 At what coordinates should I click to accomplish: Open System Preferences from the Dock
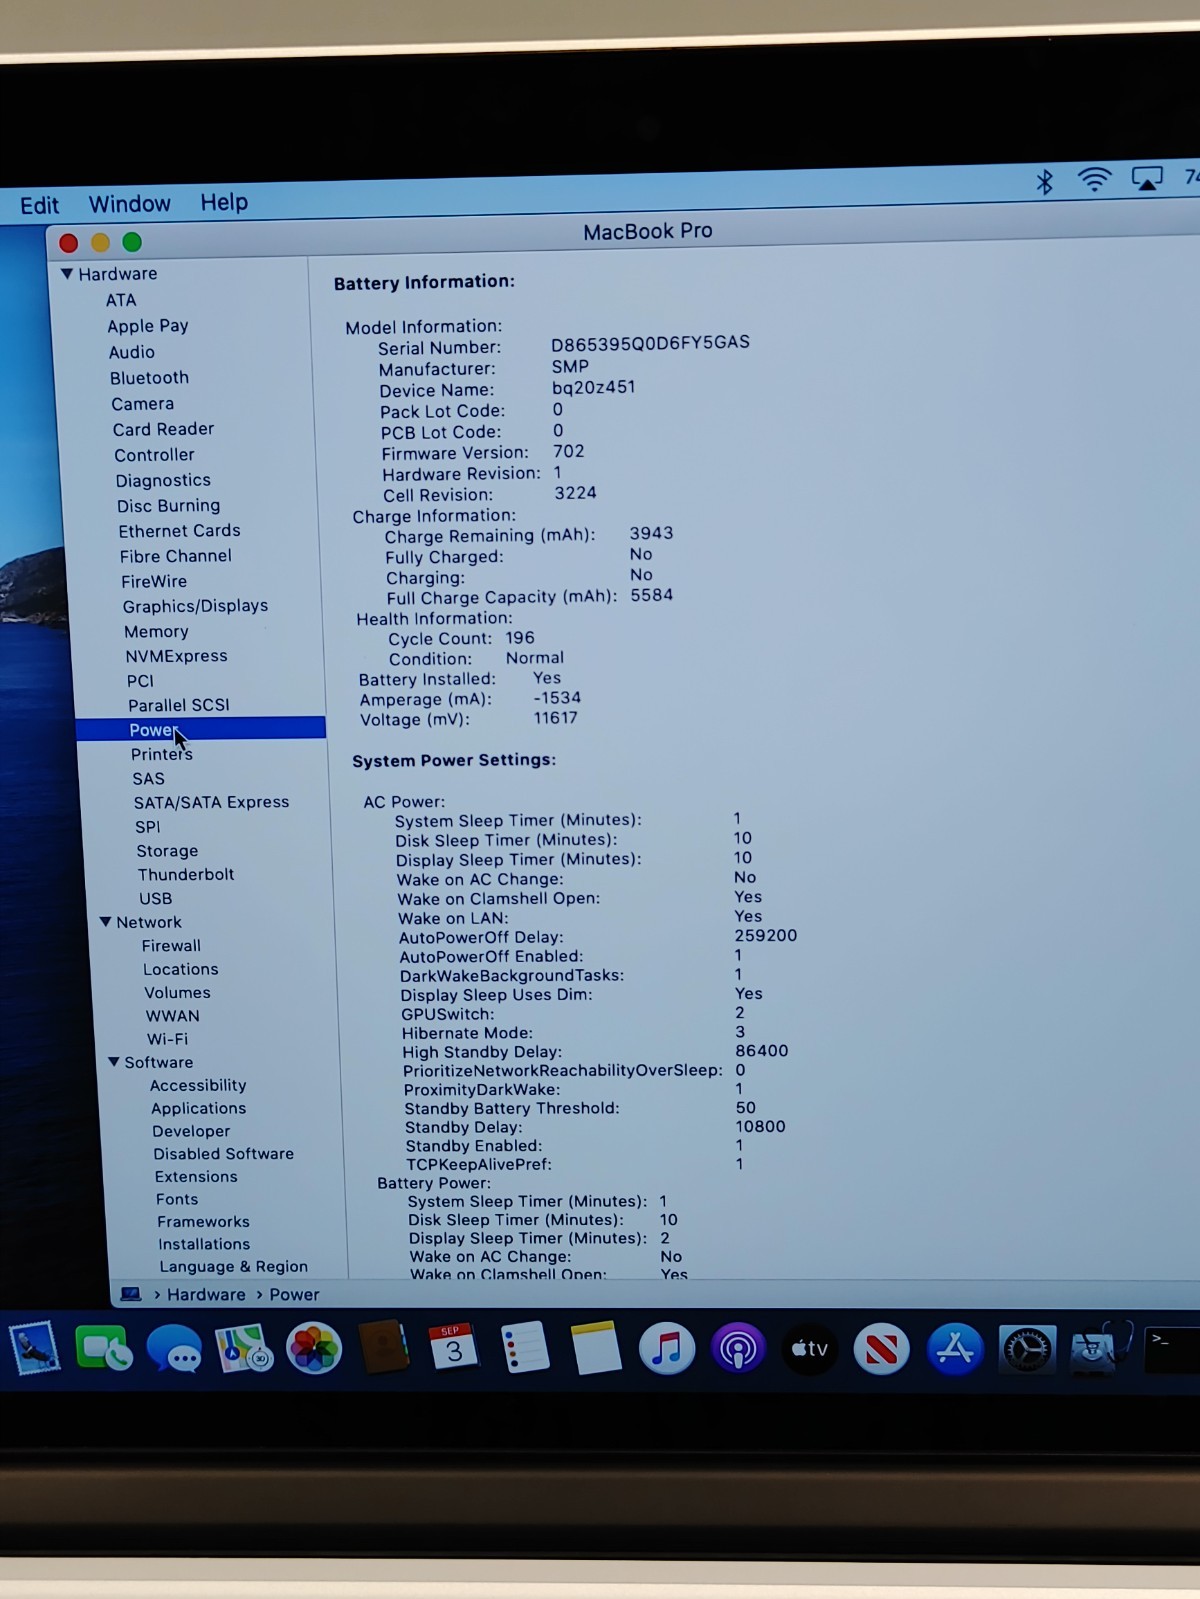tap(1028, 1350)
